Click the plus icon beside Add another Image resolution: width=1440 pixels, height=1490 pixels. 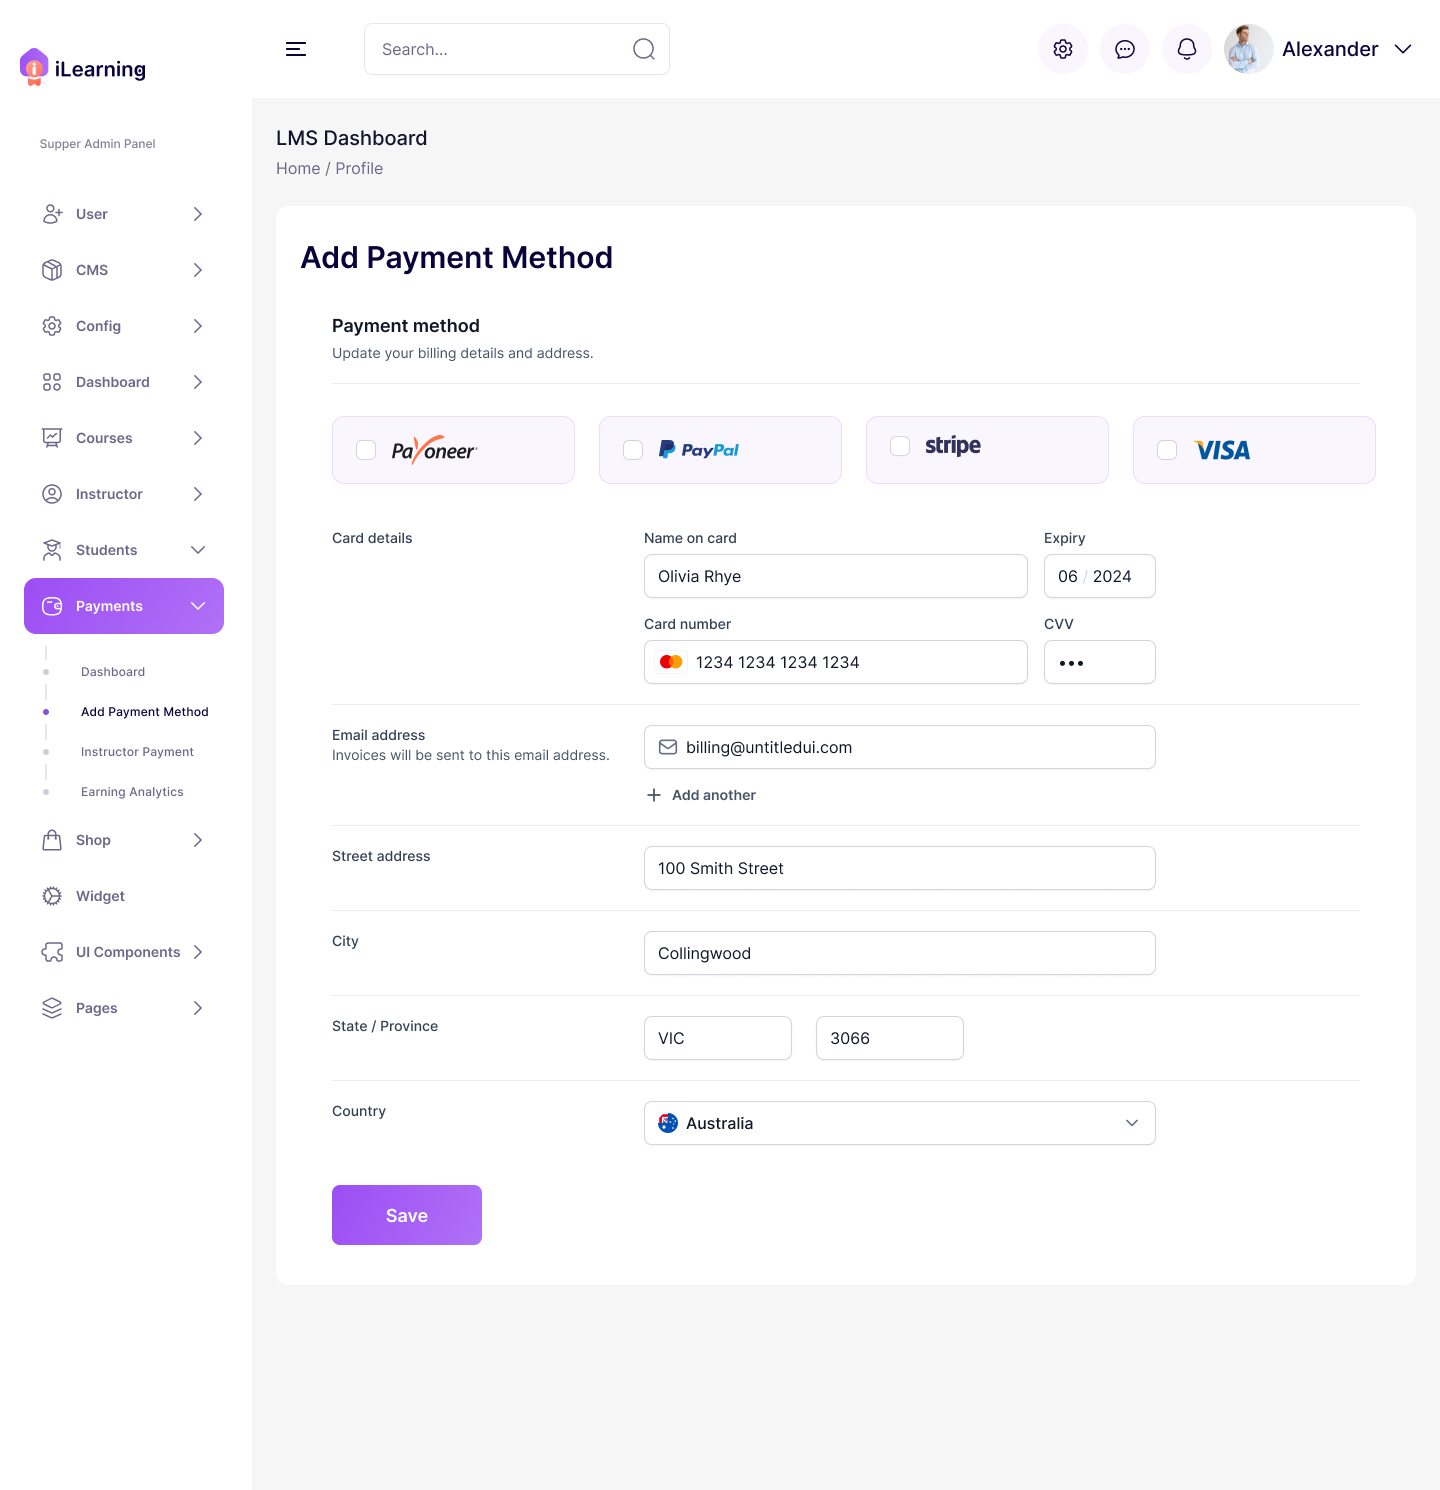654,795
